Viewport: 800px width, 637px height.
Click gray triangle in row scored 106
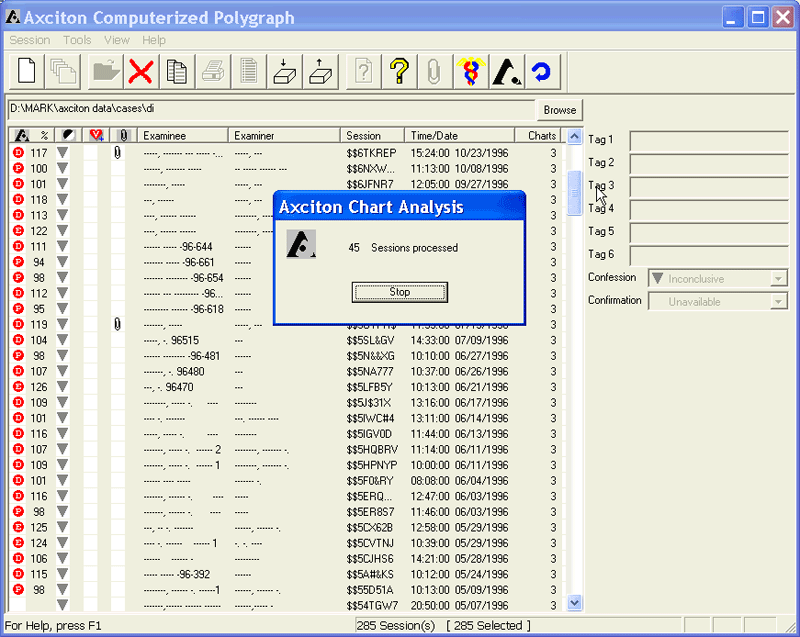(62, 558)
